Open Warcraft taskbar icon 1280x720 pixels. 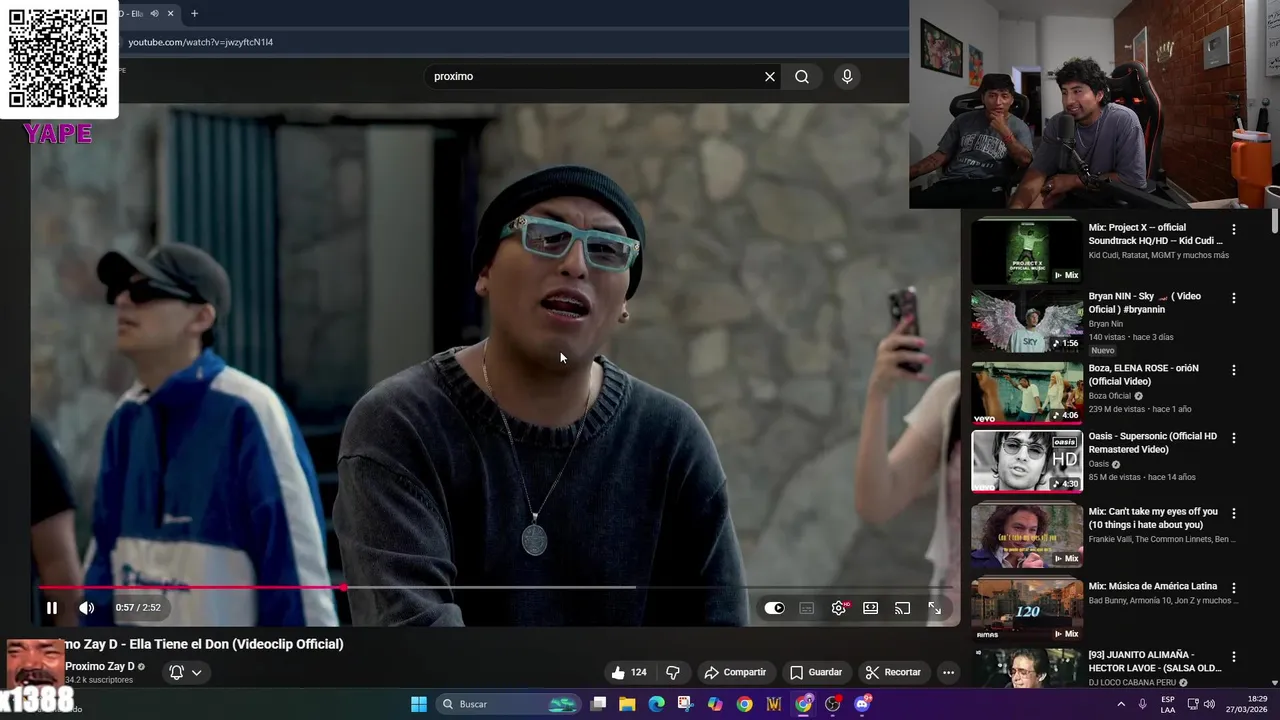click(x=773, y=704)
